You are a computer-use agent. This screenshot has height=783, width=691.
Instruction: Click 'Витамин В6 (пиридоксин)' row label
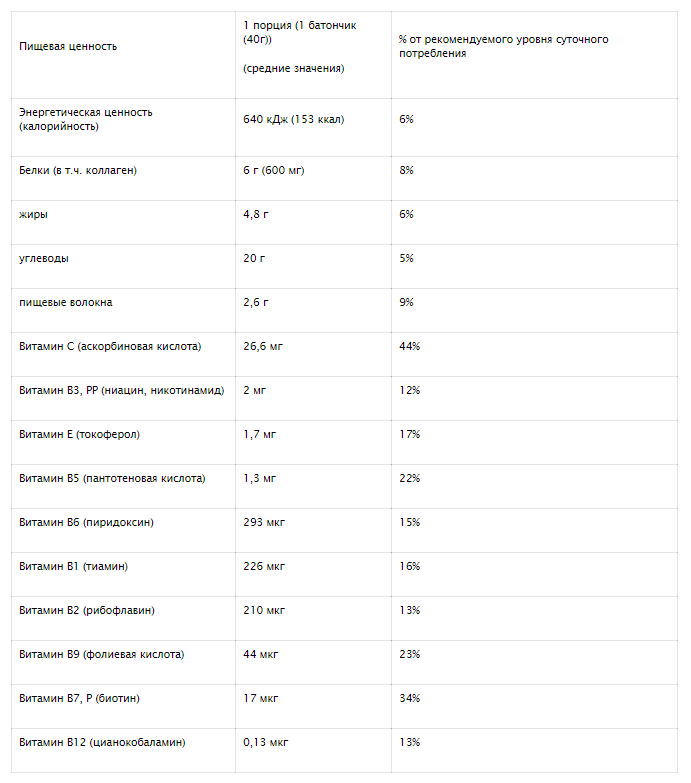[x=86, y=522]
